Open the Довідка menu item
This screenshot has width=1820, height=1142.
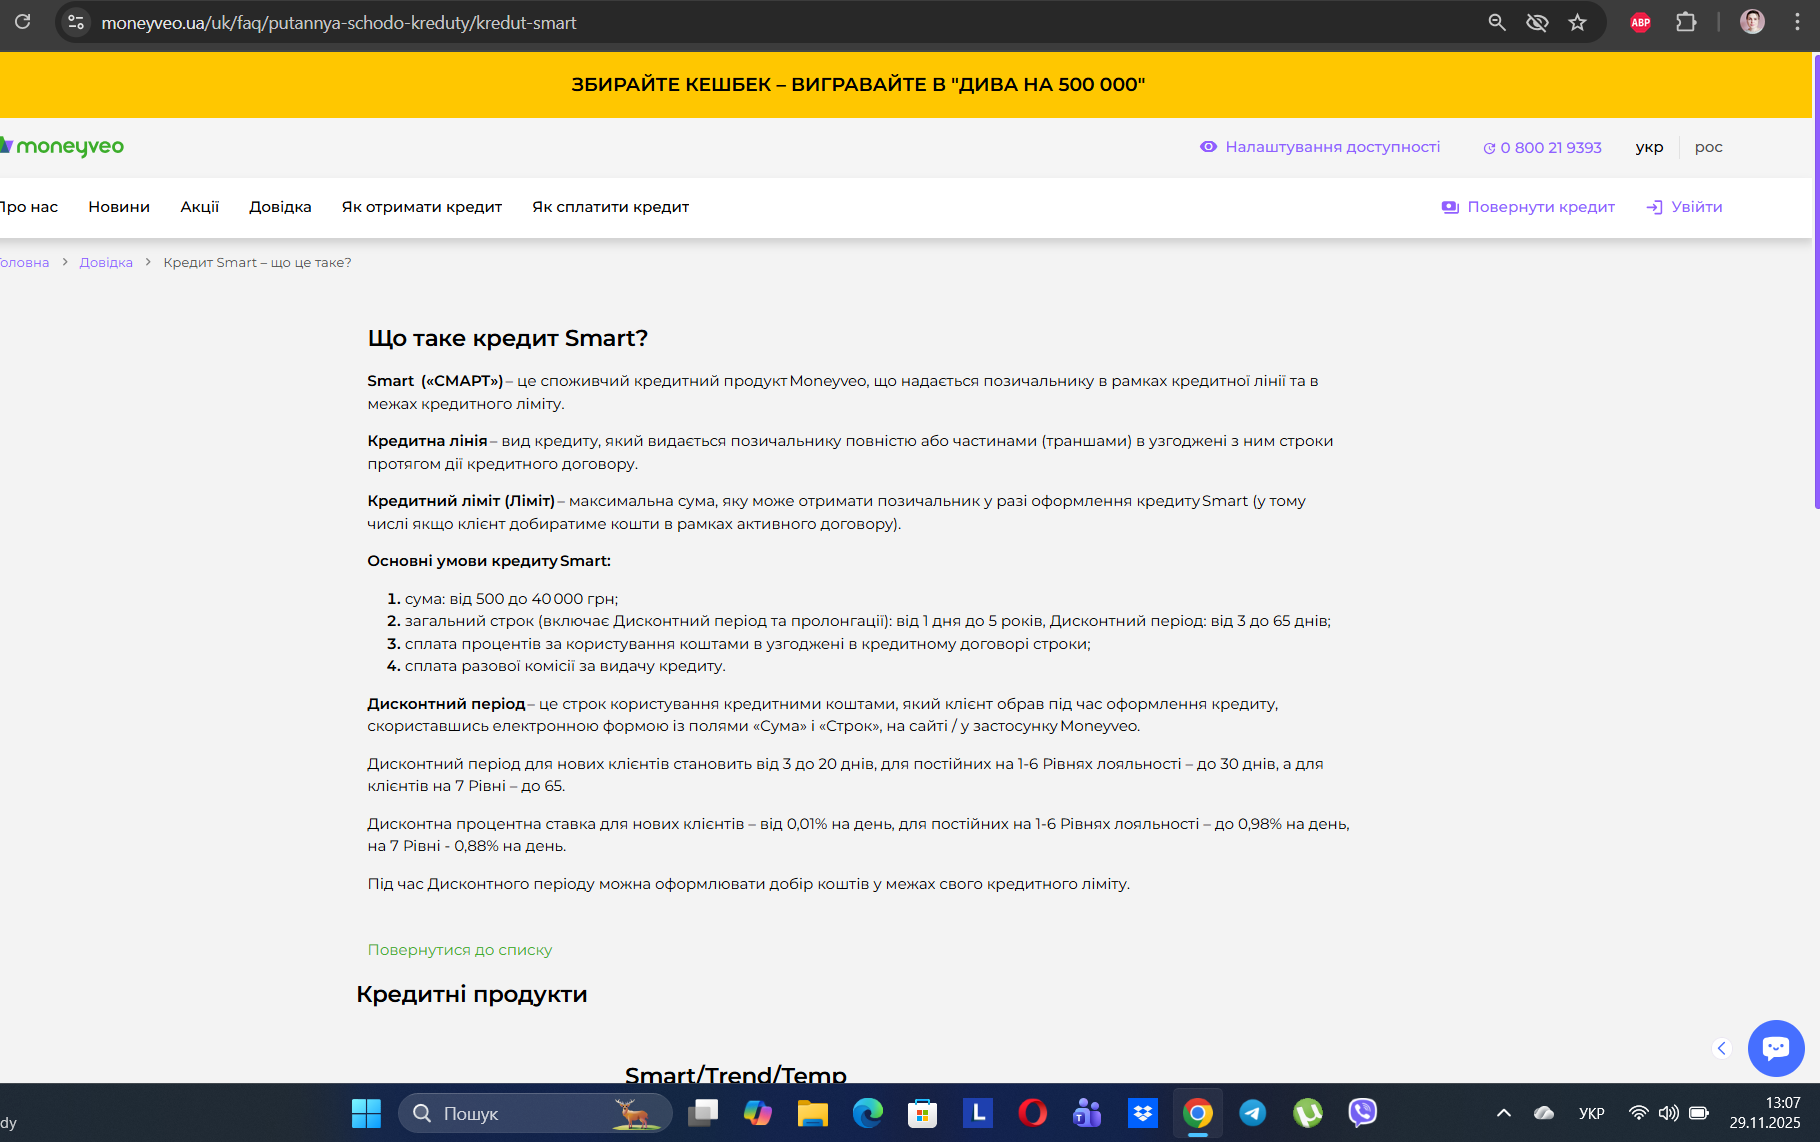[x=280, y=207]
